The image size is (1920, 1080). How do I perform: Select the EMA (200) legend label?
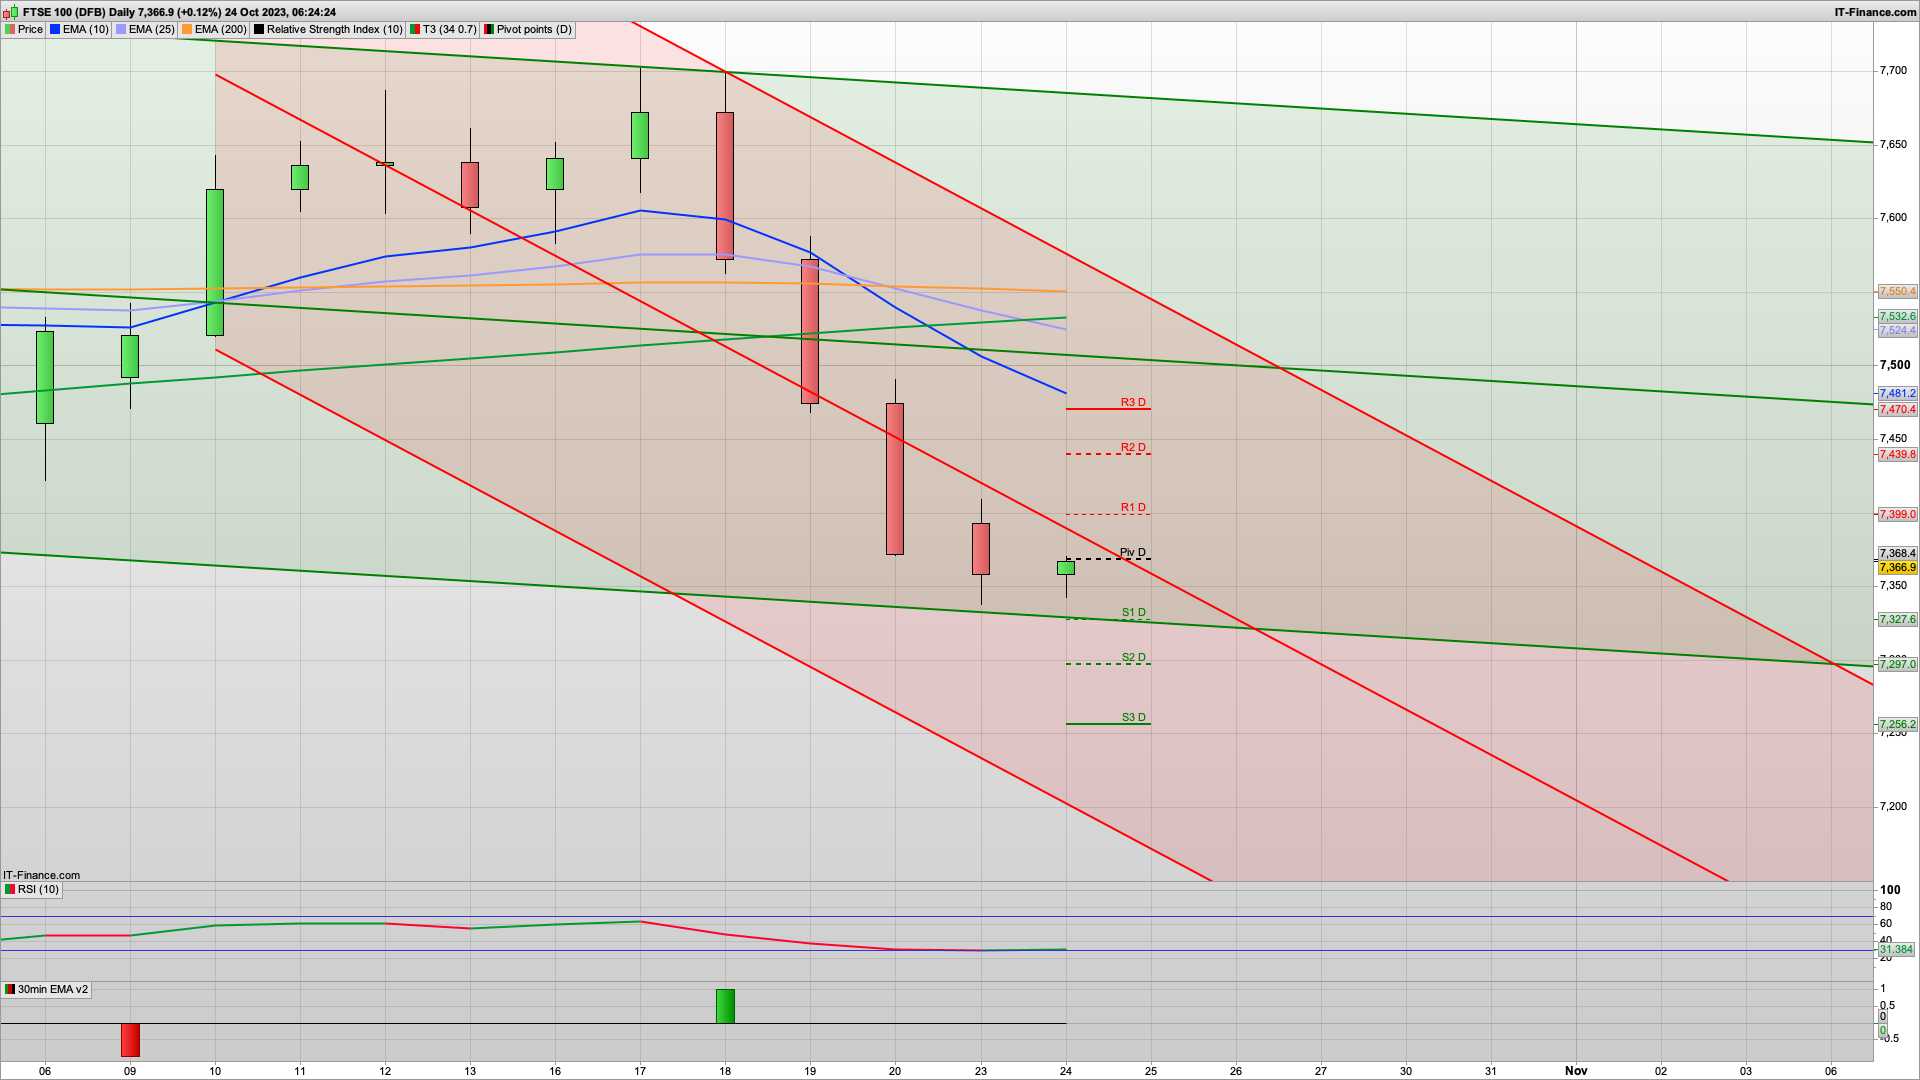click(x=221, y=29)
